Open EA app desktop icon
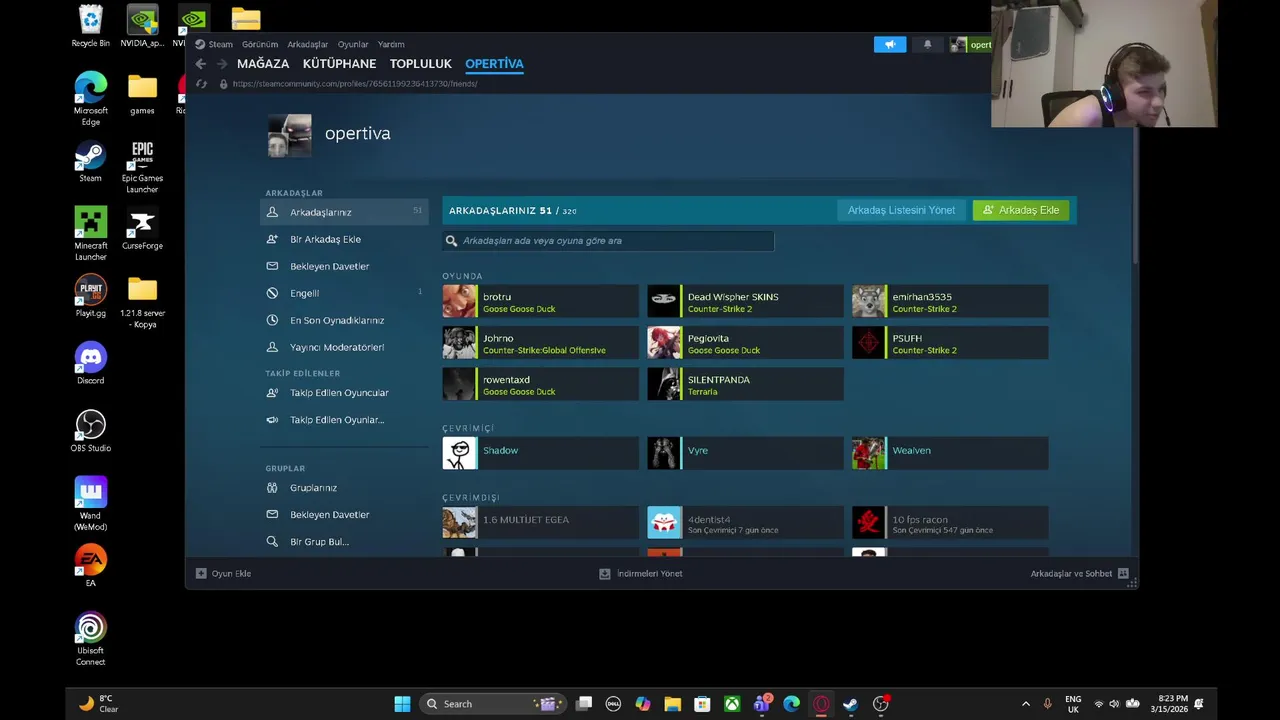The image size is (1280, 720). [x=90, y=566]
